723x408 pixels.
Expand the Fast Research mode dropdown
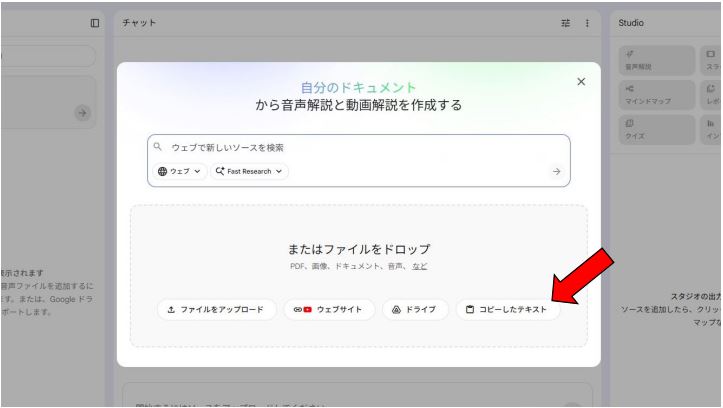pos(249,171)
